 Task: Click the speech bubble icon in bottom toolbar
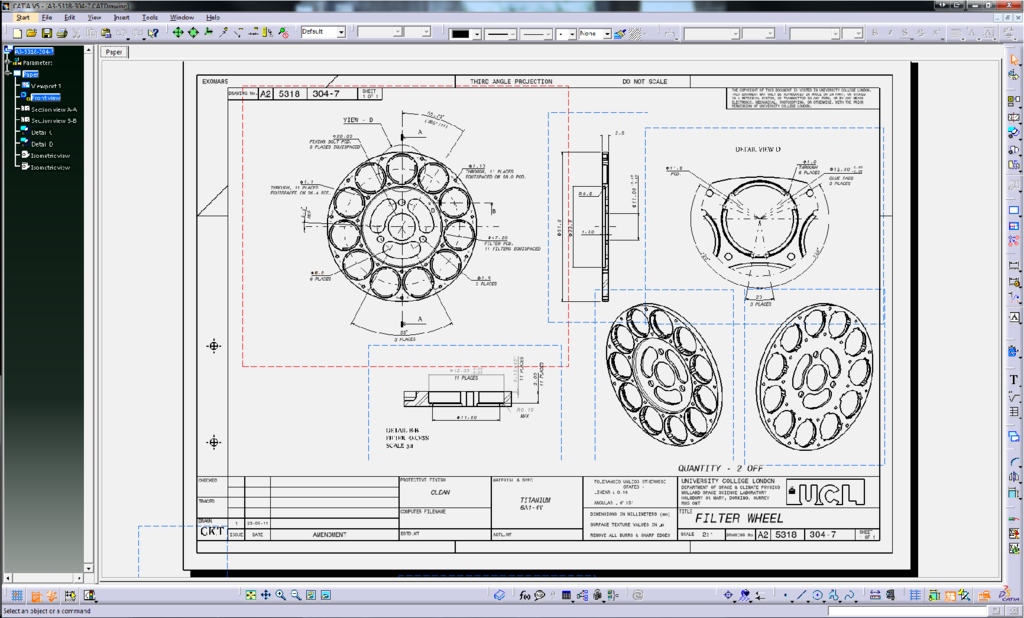(539, 595)
